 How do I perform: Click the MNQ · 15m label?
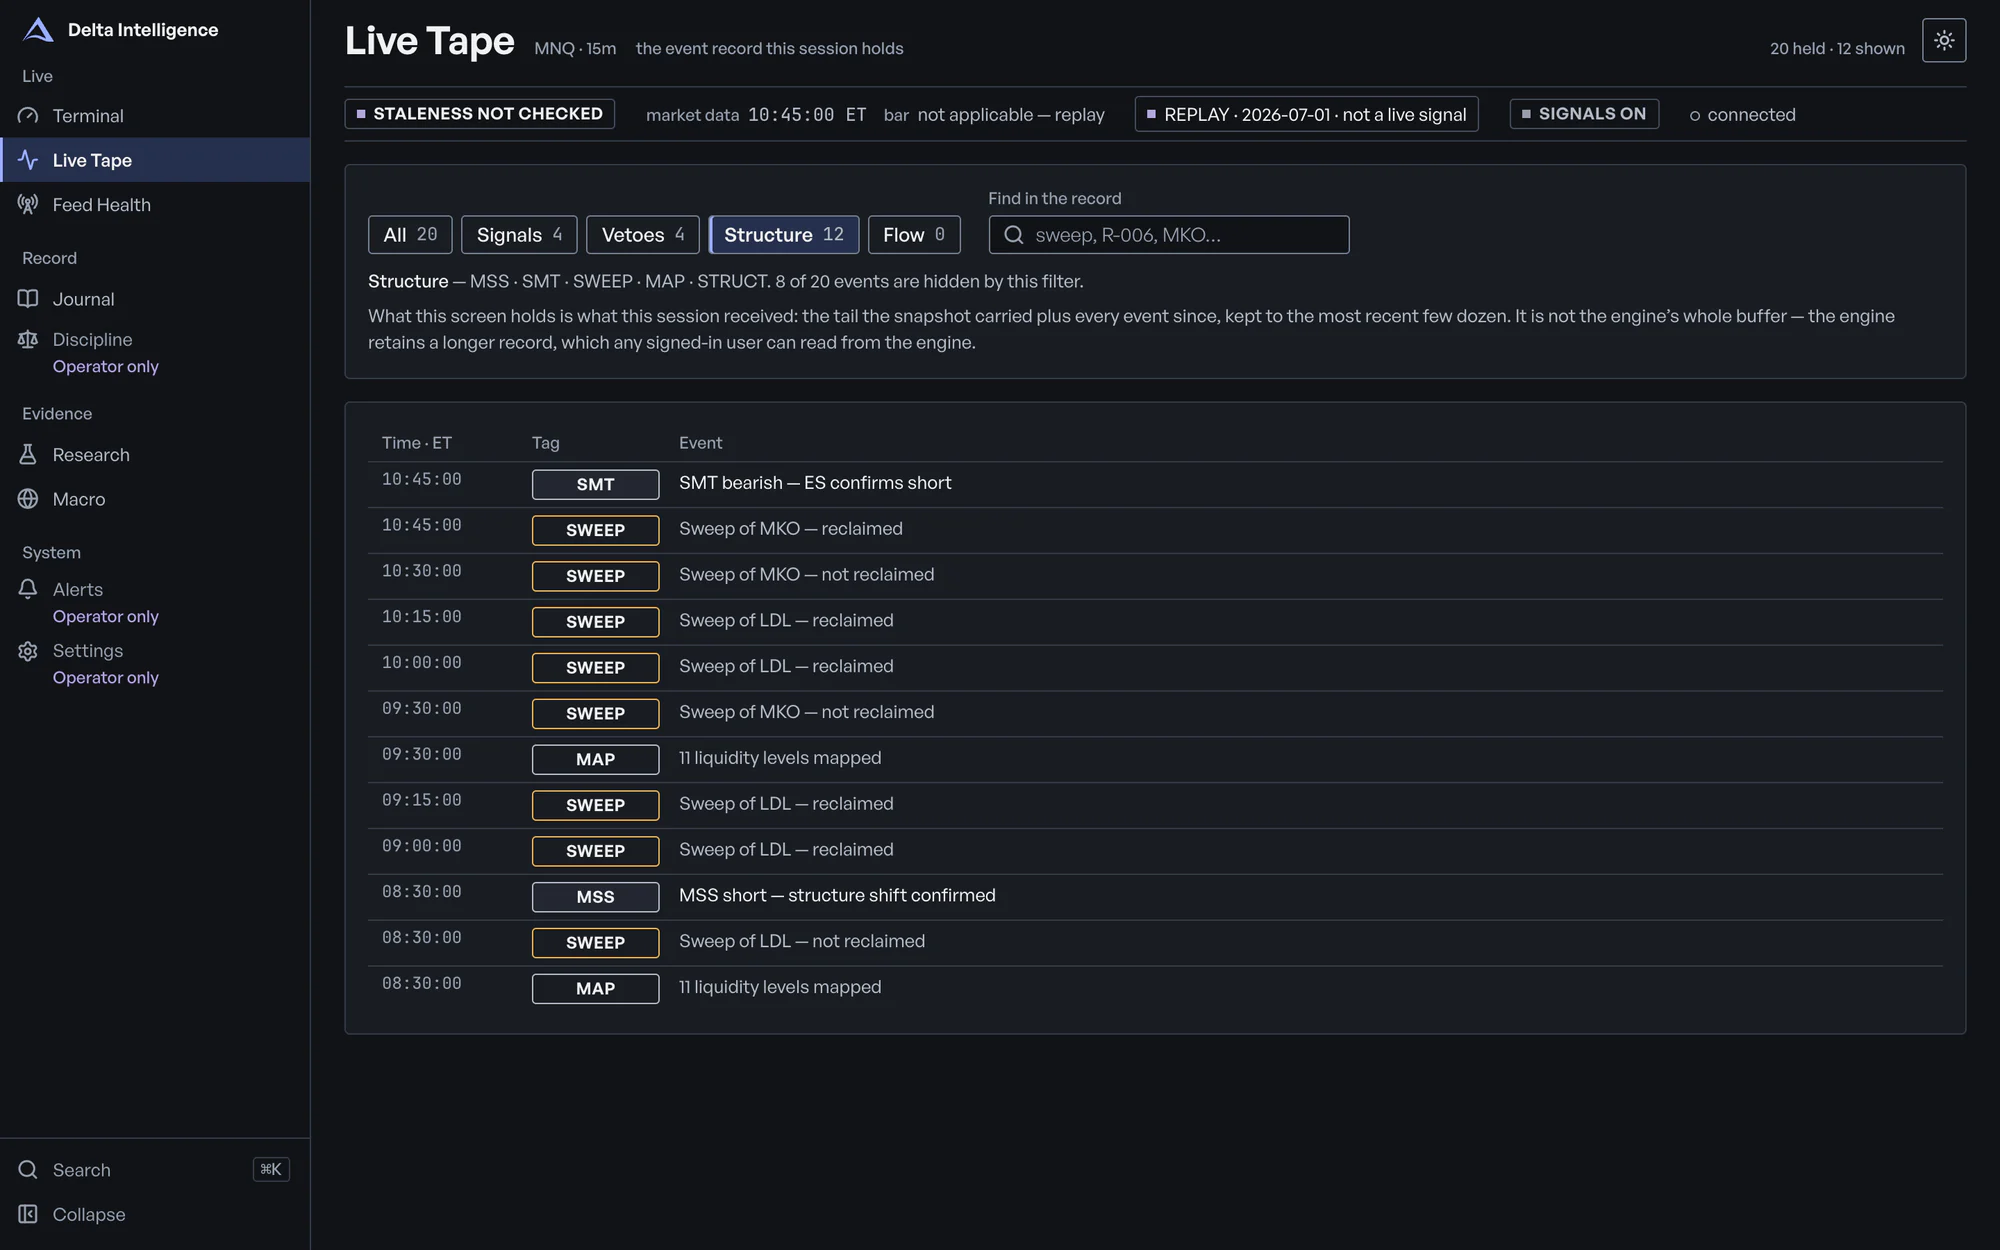coord(575,48)
